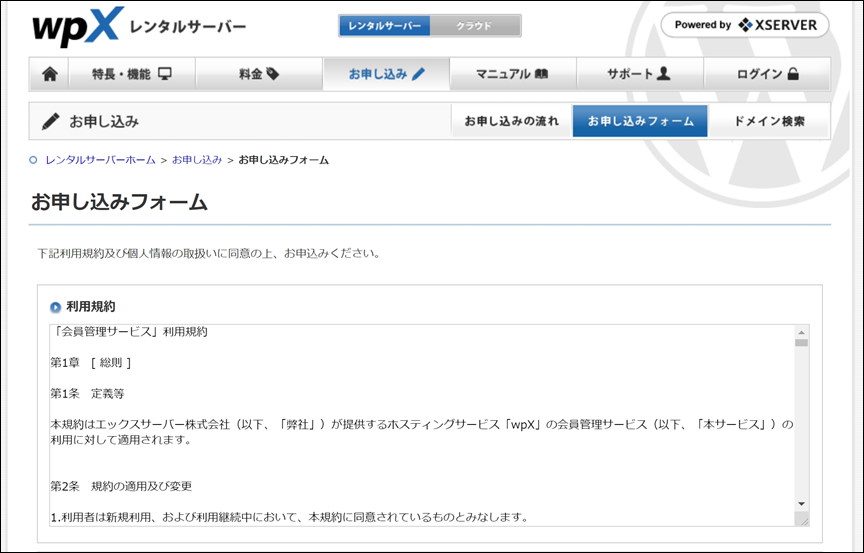Click the scrollbar thumb in terms box
864x553 pixels.
point(801,343)
